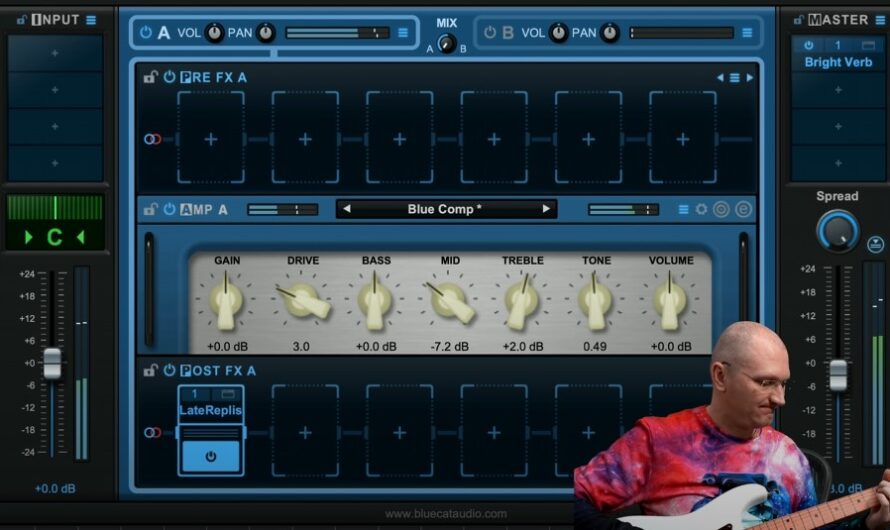890x530 pixels.
Task: Click TONE value 0.49
Action: (595, 346)
